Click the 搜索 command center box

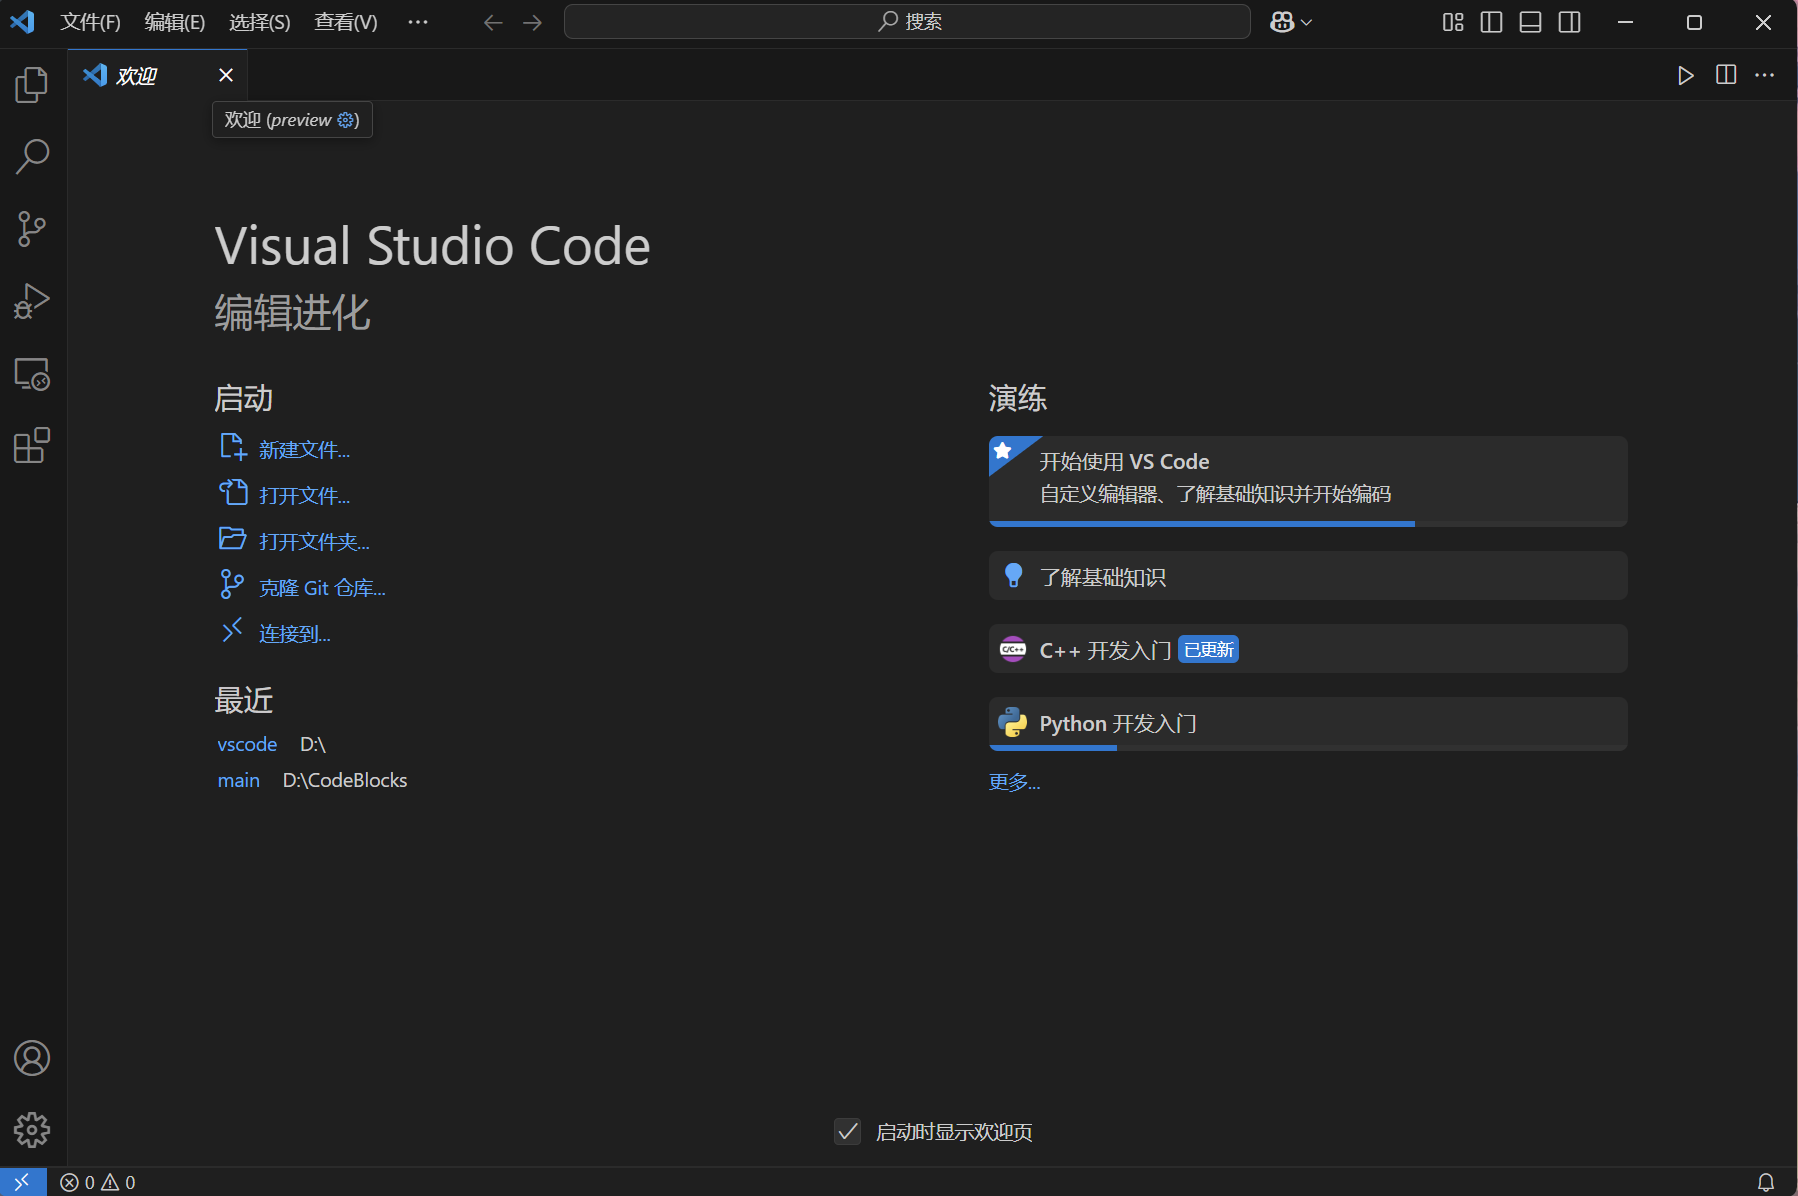tap(907, 22)
